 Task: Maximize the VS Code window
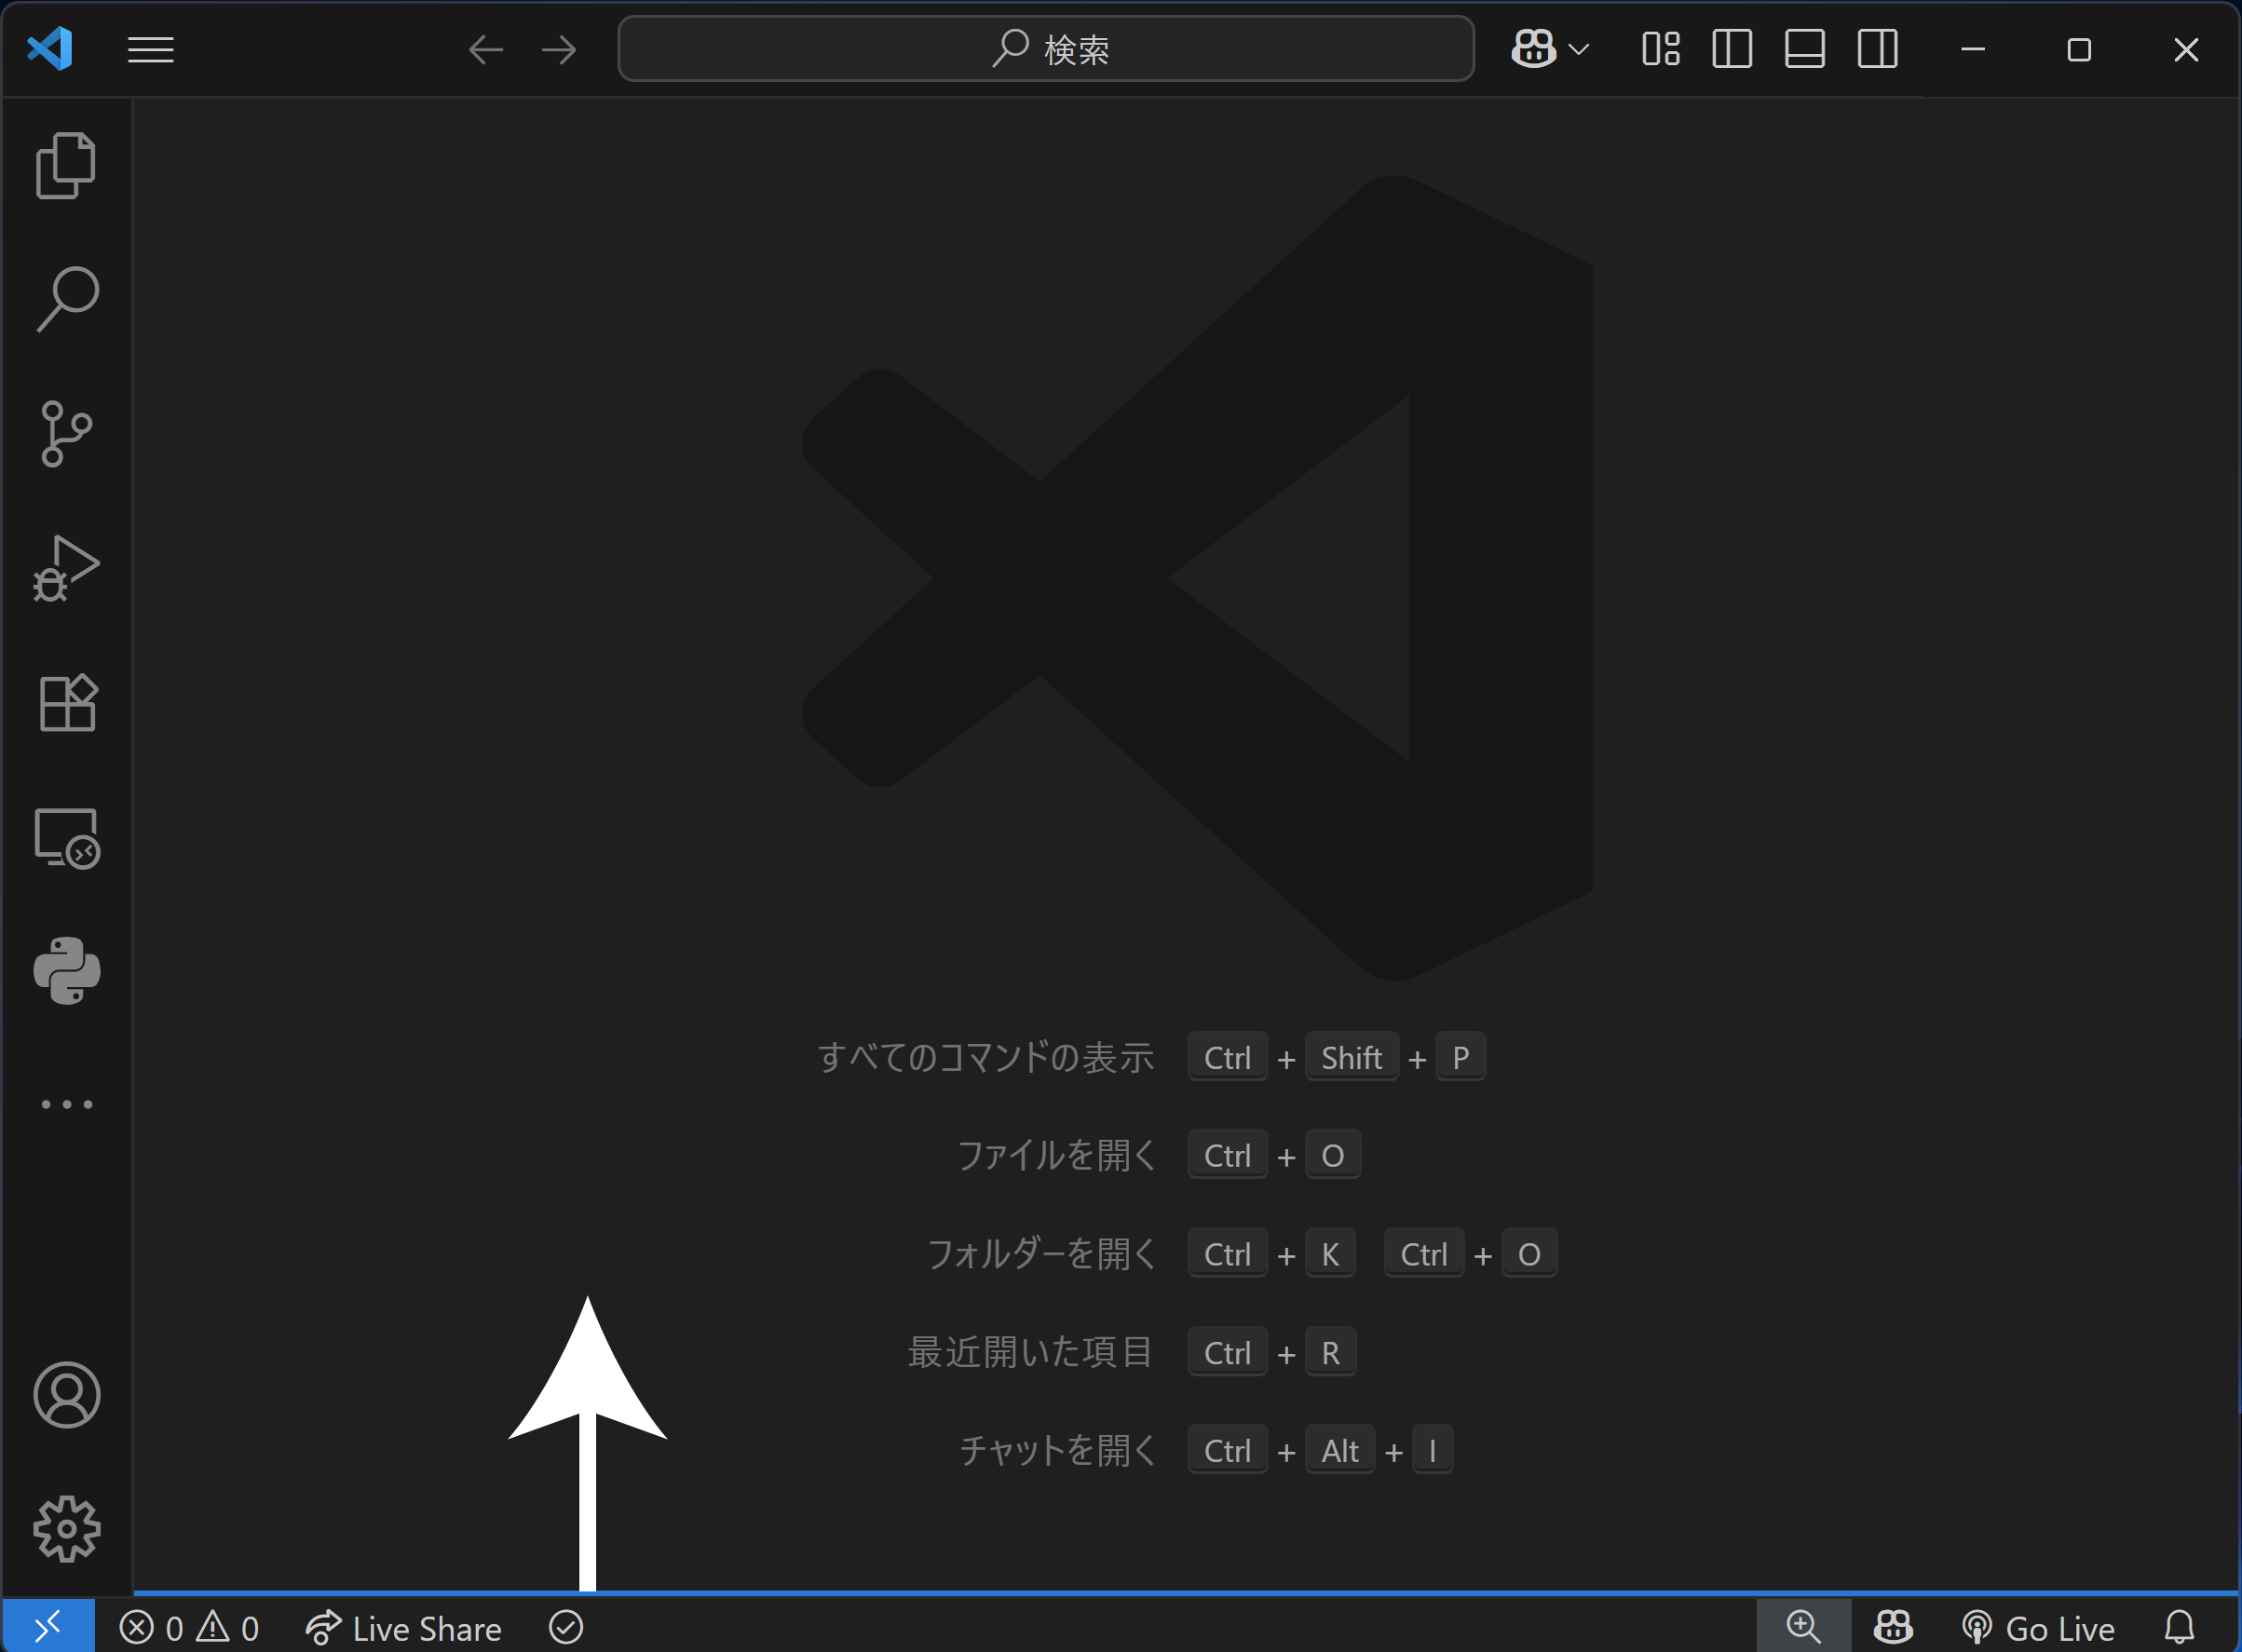point(2079,49)
